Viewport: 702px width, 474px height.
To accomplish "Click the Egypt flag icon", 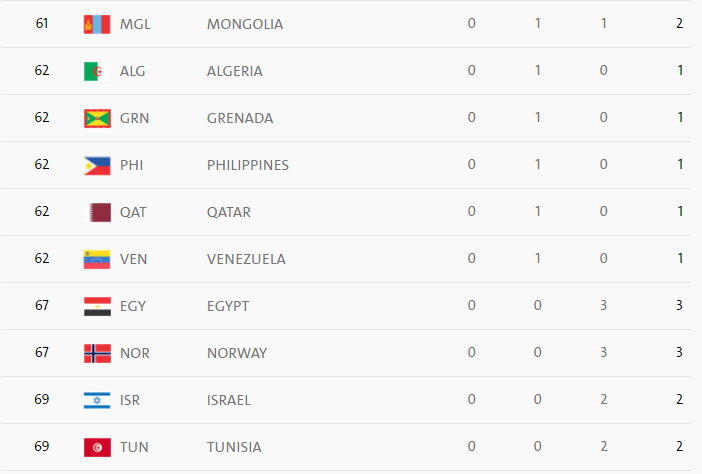I will point(96,306).
